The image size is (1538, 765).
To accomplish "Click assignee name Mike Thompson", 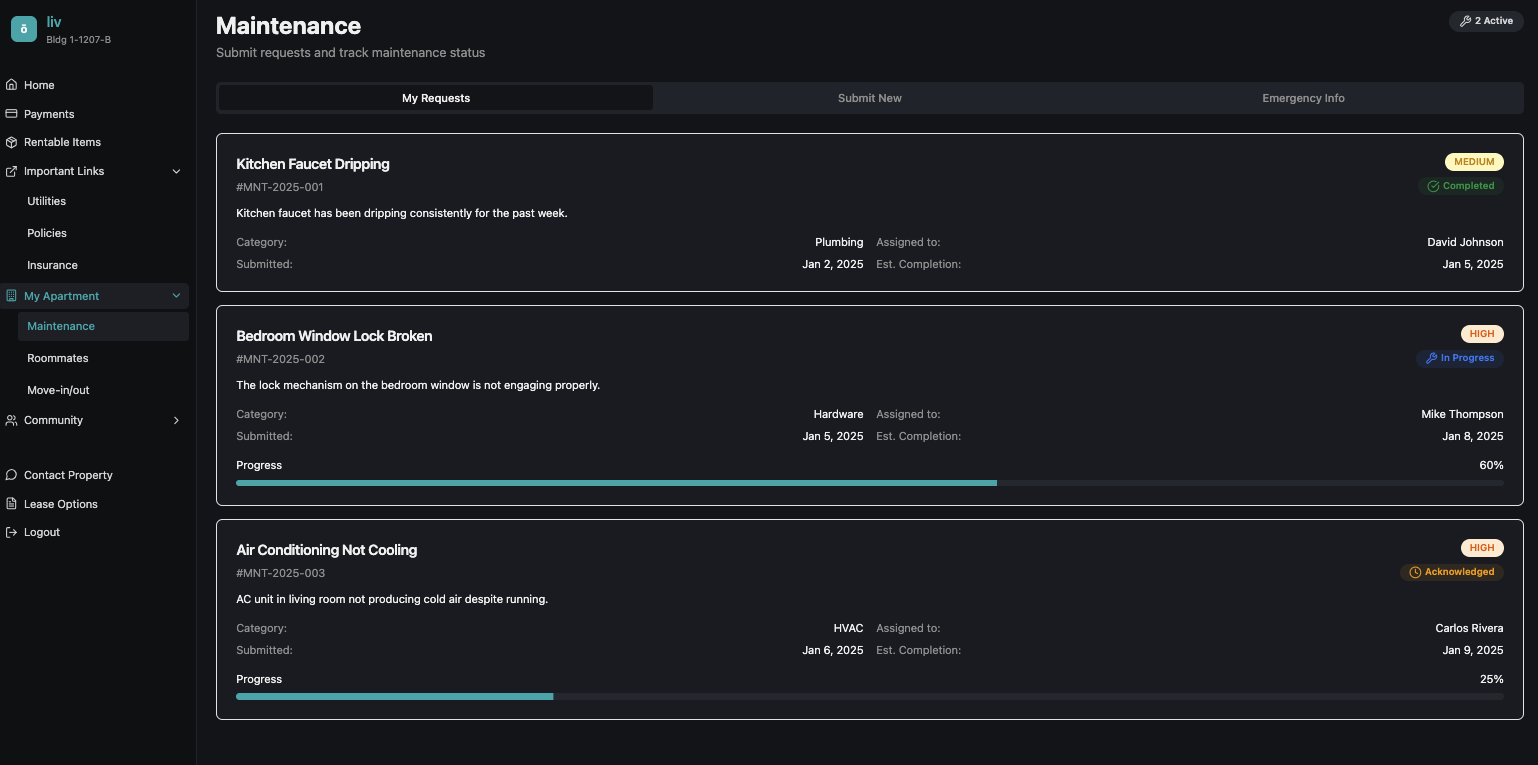I will pyautogui.click(x=1462, y=414).
